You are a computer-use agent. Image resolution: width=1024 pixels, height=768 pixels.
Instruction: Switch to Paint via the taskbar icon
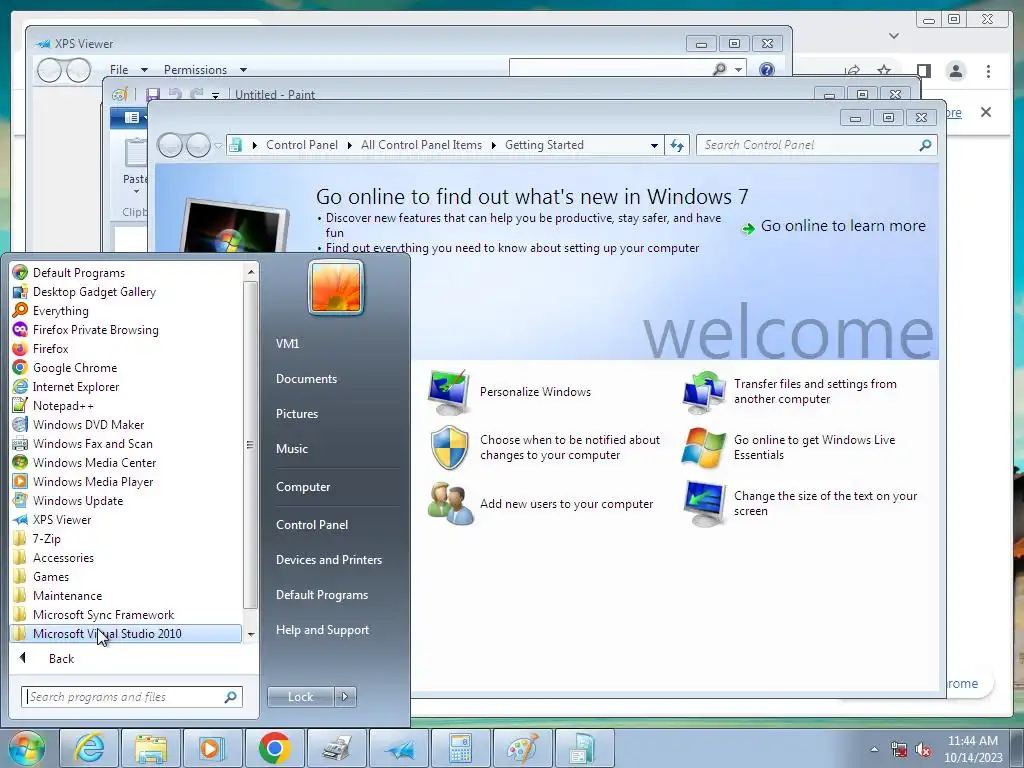(522, 748)
